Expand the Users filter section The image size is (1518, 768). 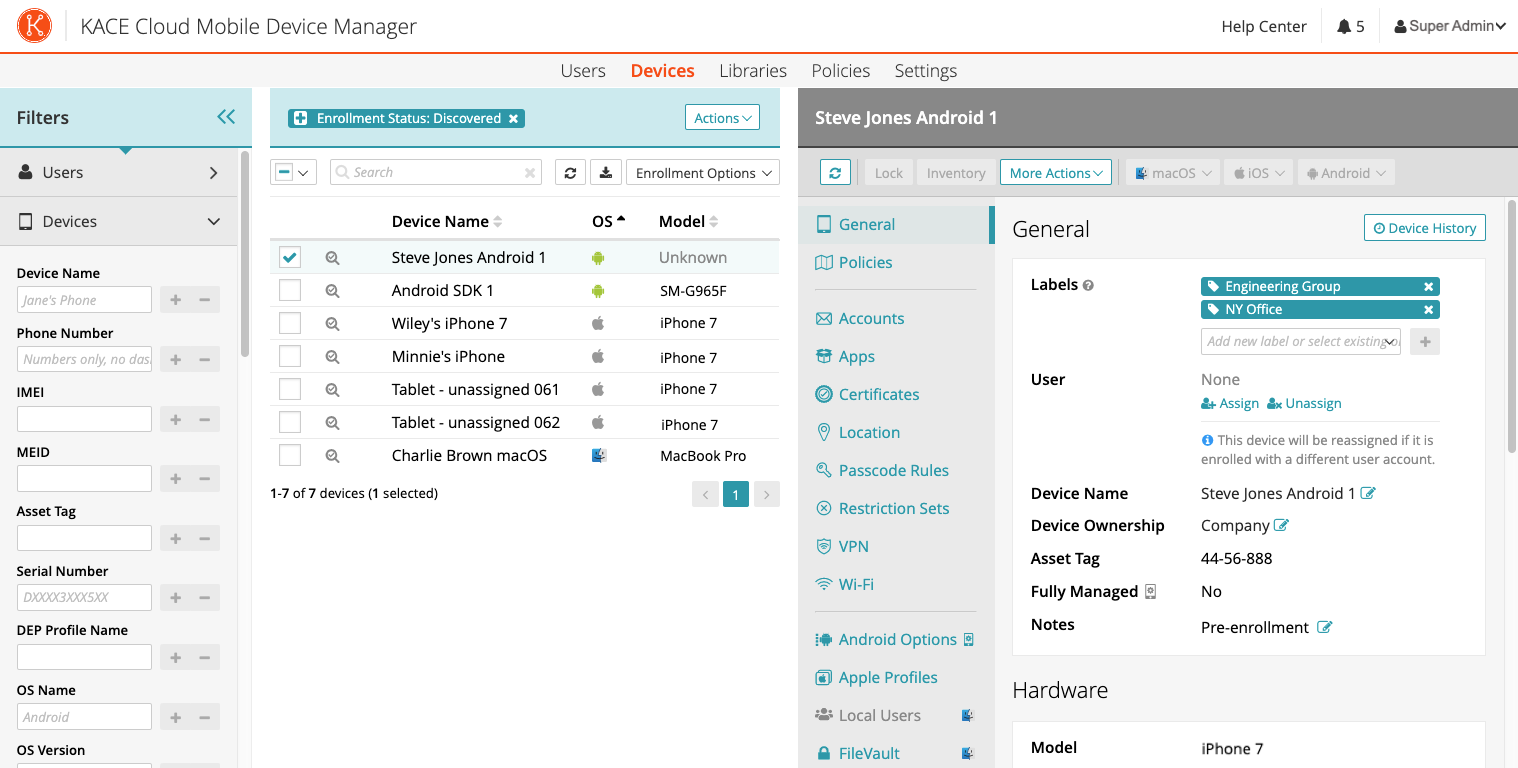tap(119, 173)
